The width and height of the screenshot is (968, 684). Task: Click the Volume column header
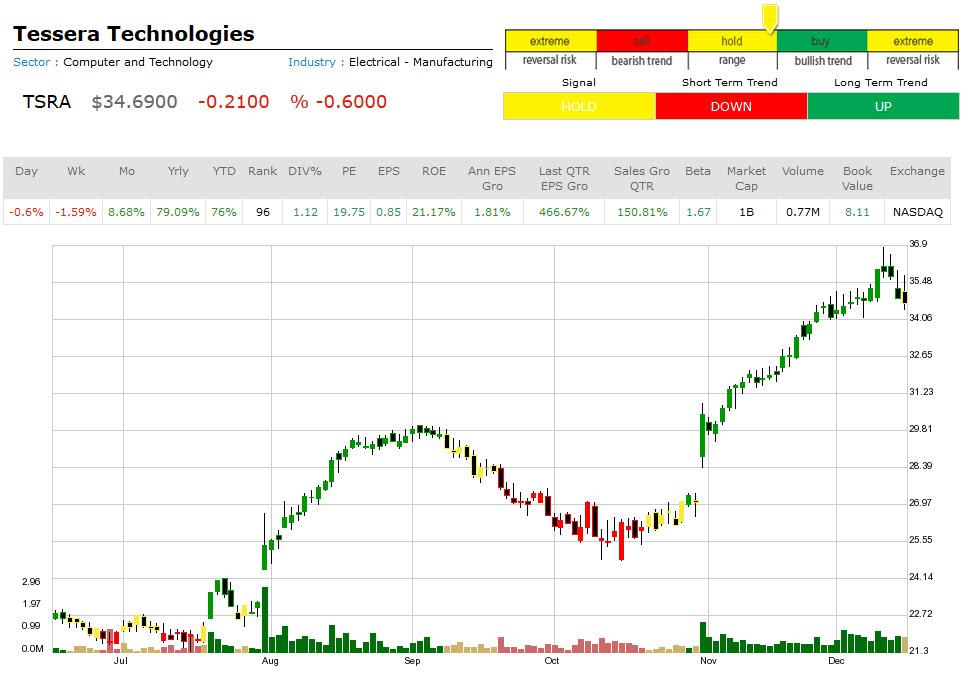click(x=803, y=171)
